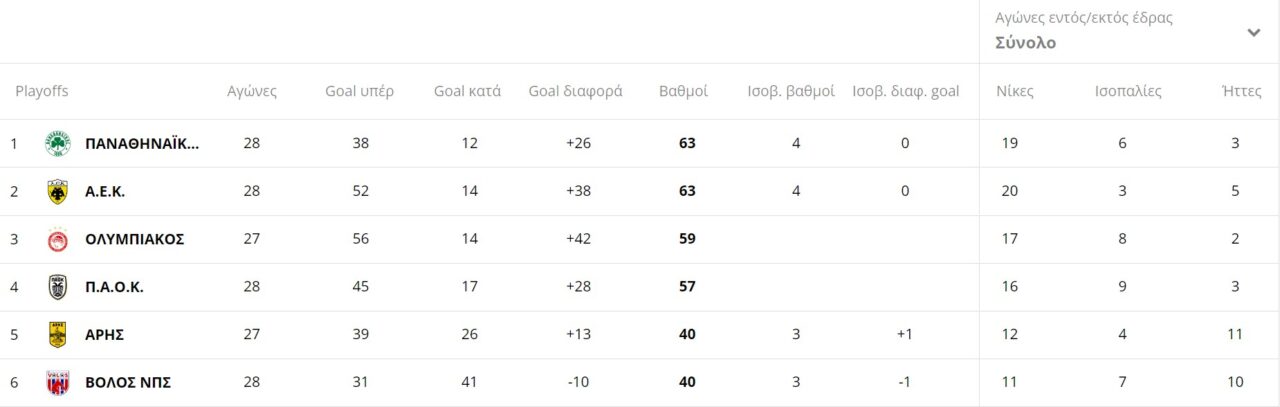This screenshot has width=1280, height=407.
Task: Sort by Goal κατά column header
Action: tap(467, 91)
